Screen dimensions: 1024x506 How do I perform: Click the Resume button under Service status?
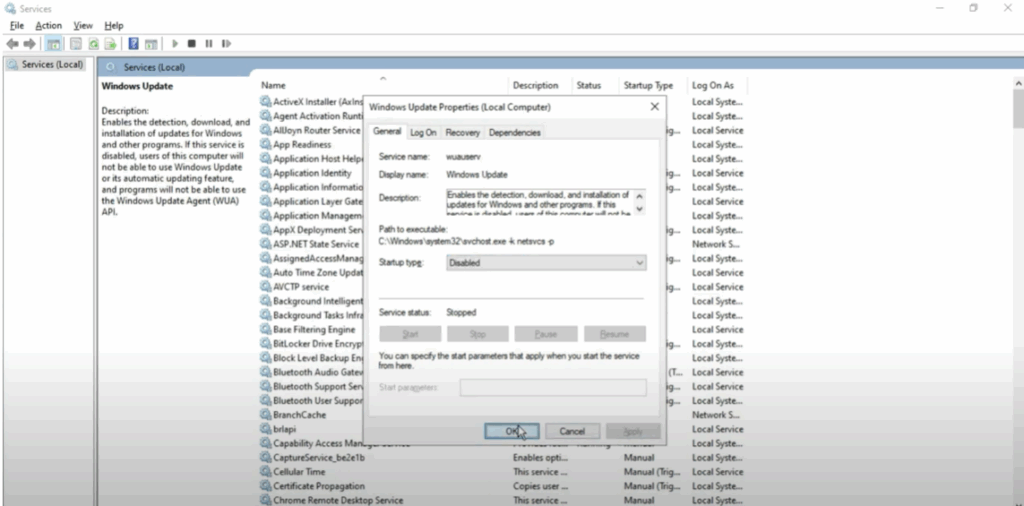tap(614, 334)
